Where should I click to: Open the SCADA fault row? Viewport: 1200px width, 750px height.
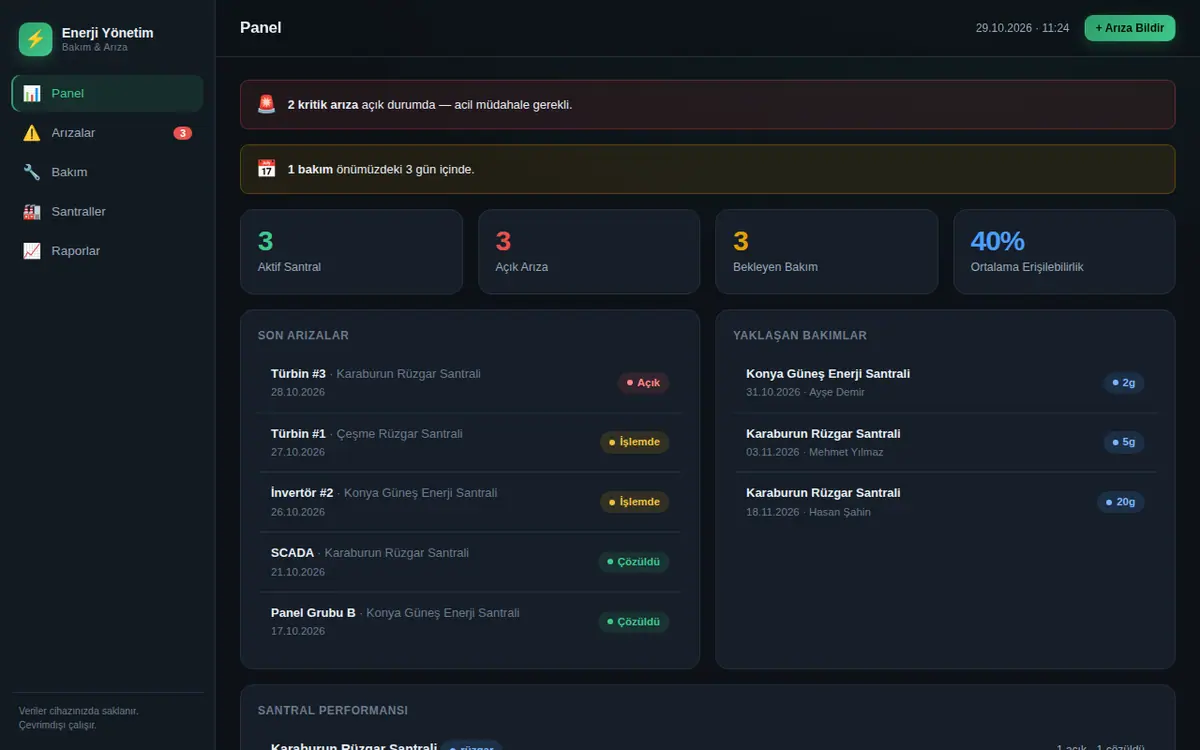coord(469,562)
